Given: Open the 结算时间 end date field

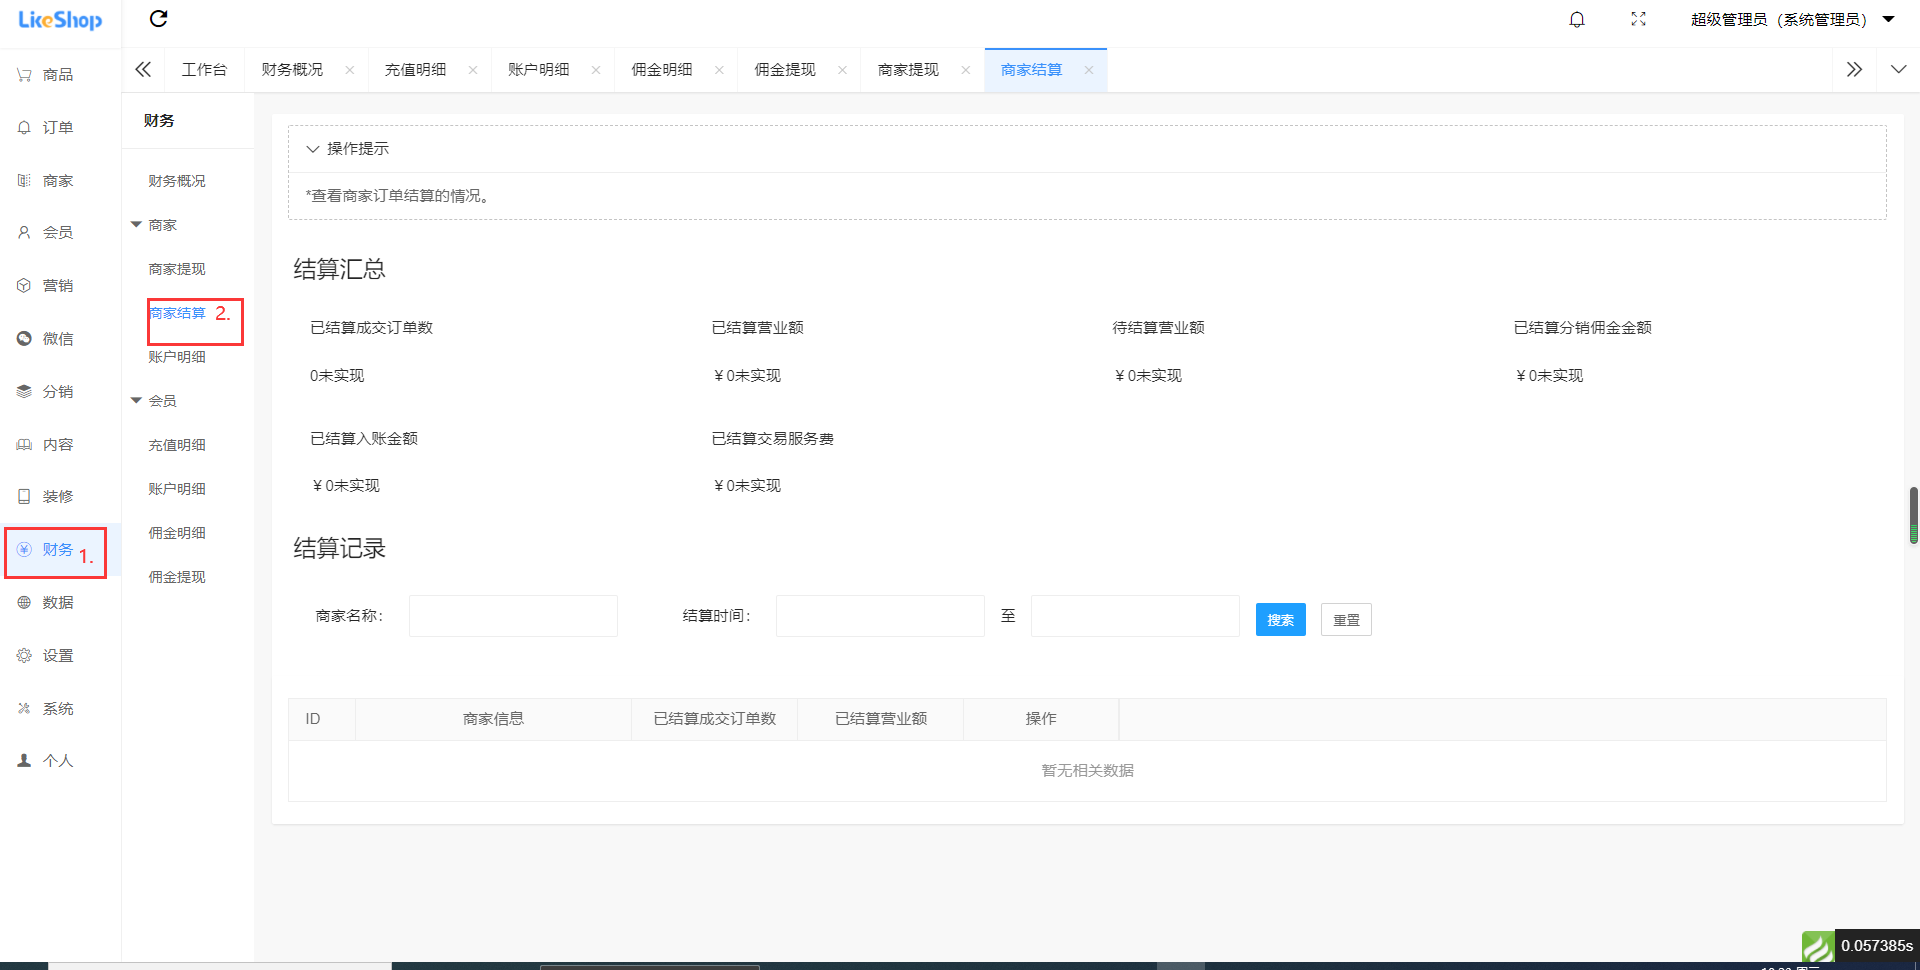Looking at the screenshot, I should [x=1135, y=616].
